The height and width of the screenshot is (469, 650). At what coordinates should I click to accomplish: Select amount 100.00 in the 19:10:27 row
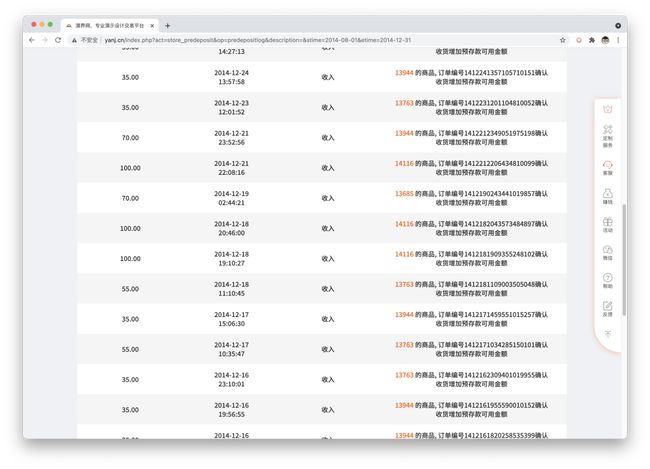point(130,259)
